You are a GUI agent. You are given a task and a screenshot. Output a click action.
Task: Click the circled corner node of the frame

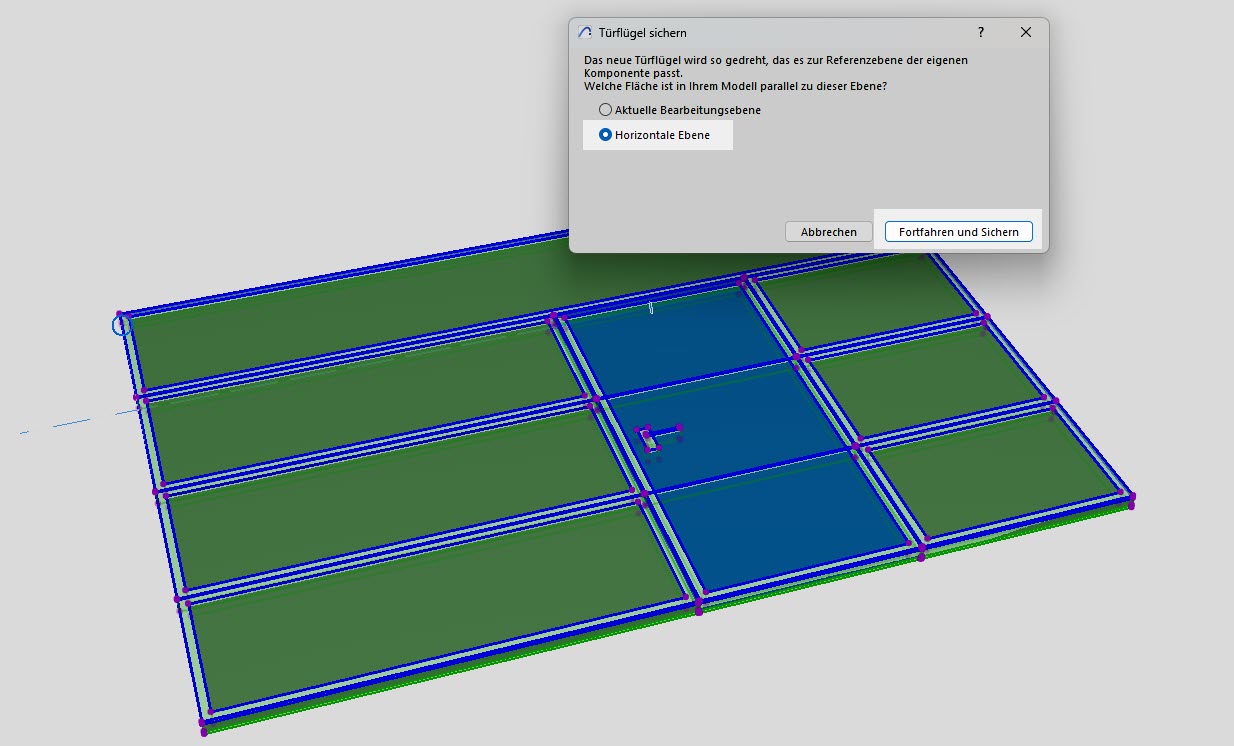pyautogui.click(x=121, y=323)
